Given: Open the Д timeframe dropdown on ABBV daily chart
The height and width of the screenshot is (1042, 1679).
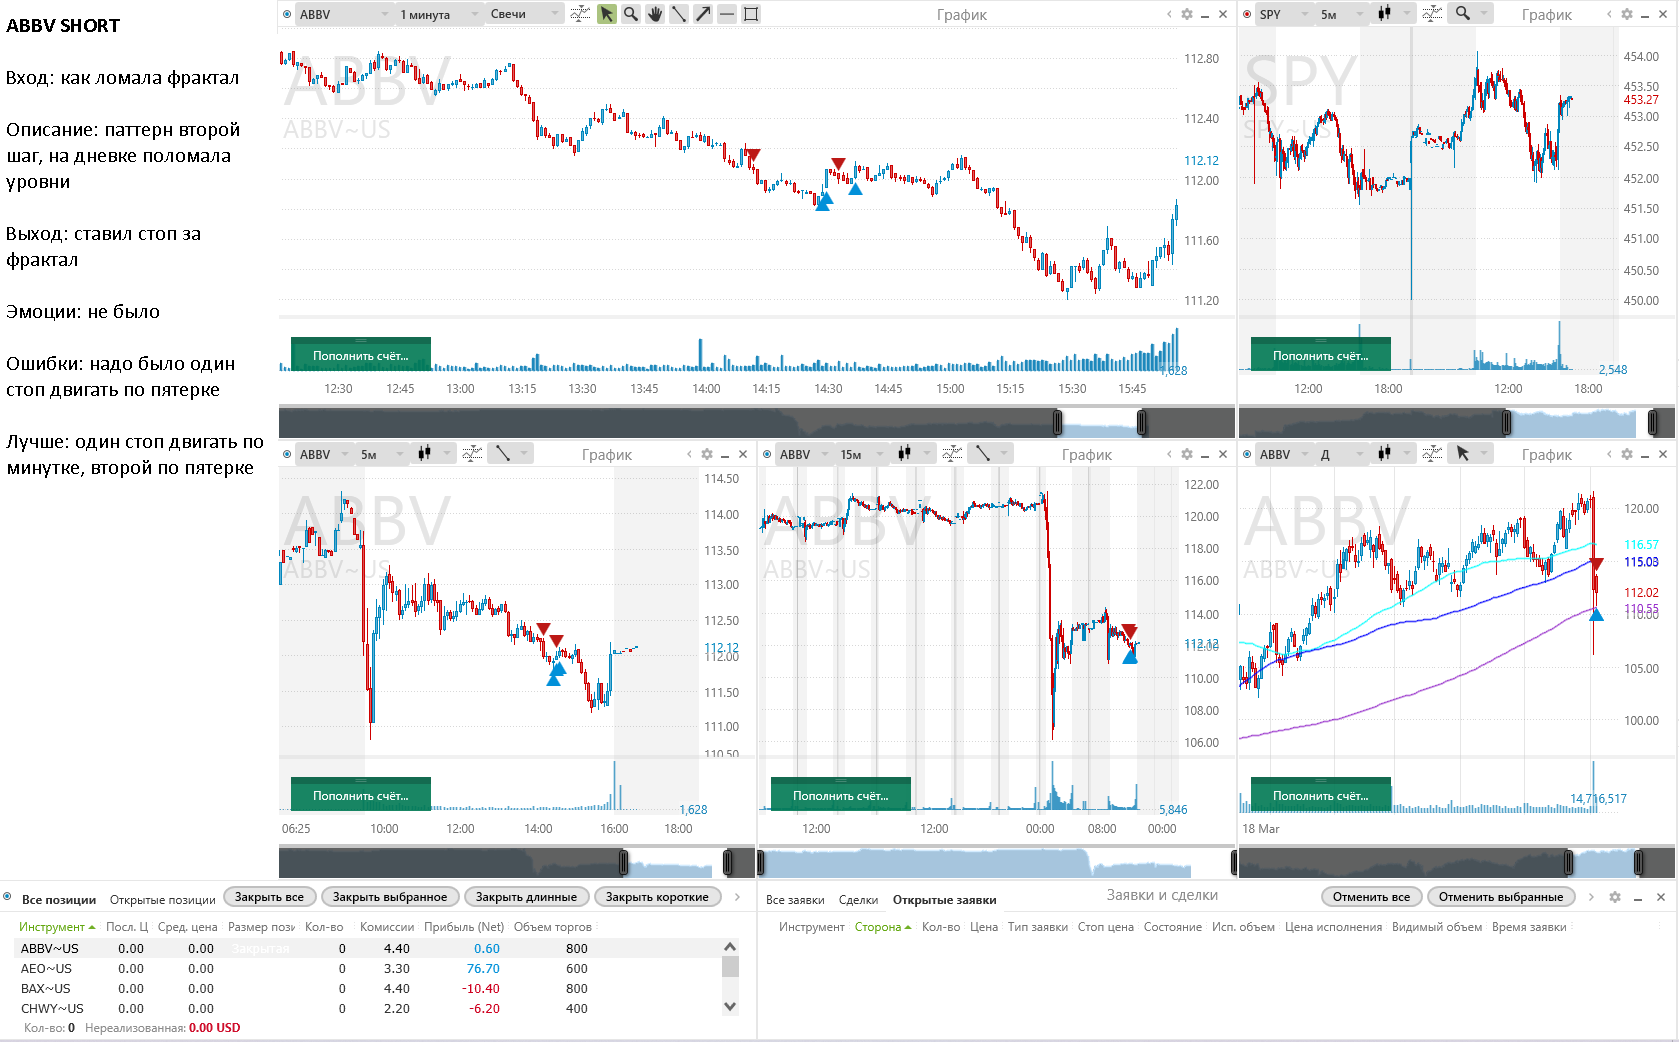Looking at the screenshot, I should (1342, 454).
